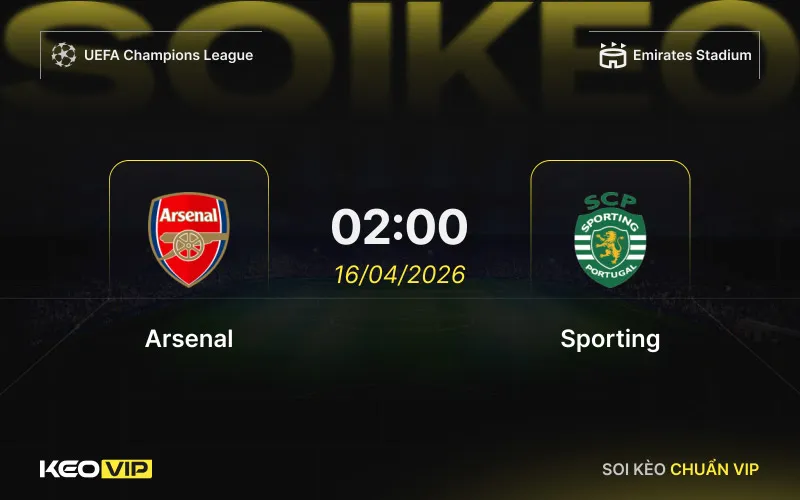Select the Sporting CP club crest

tap(610, 240)
